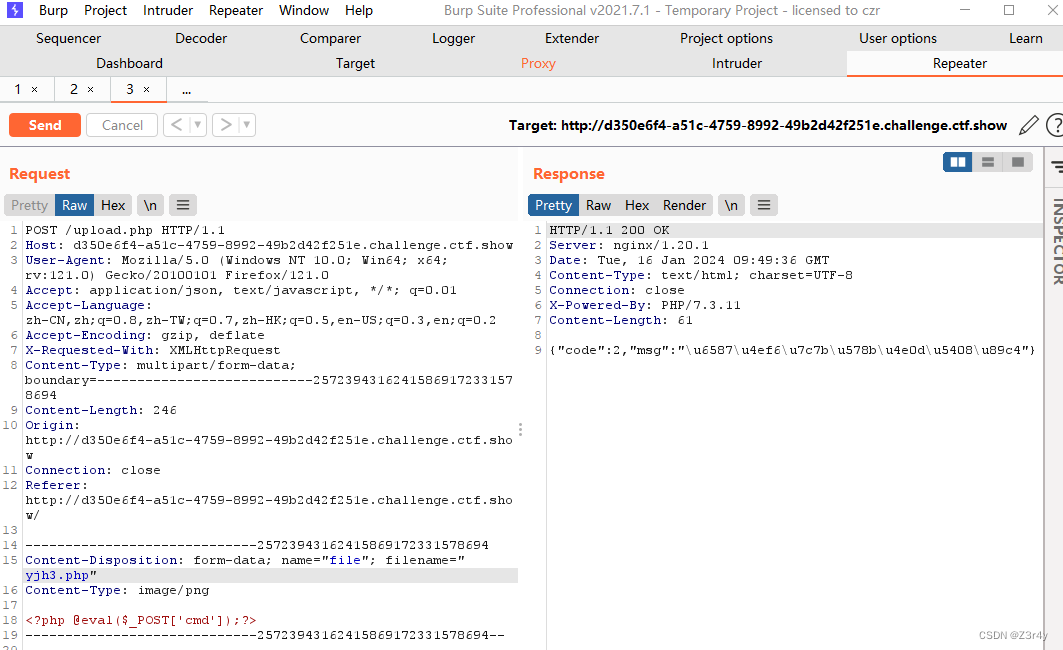Open the Project menu

pos(105,10)
